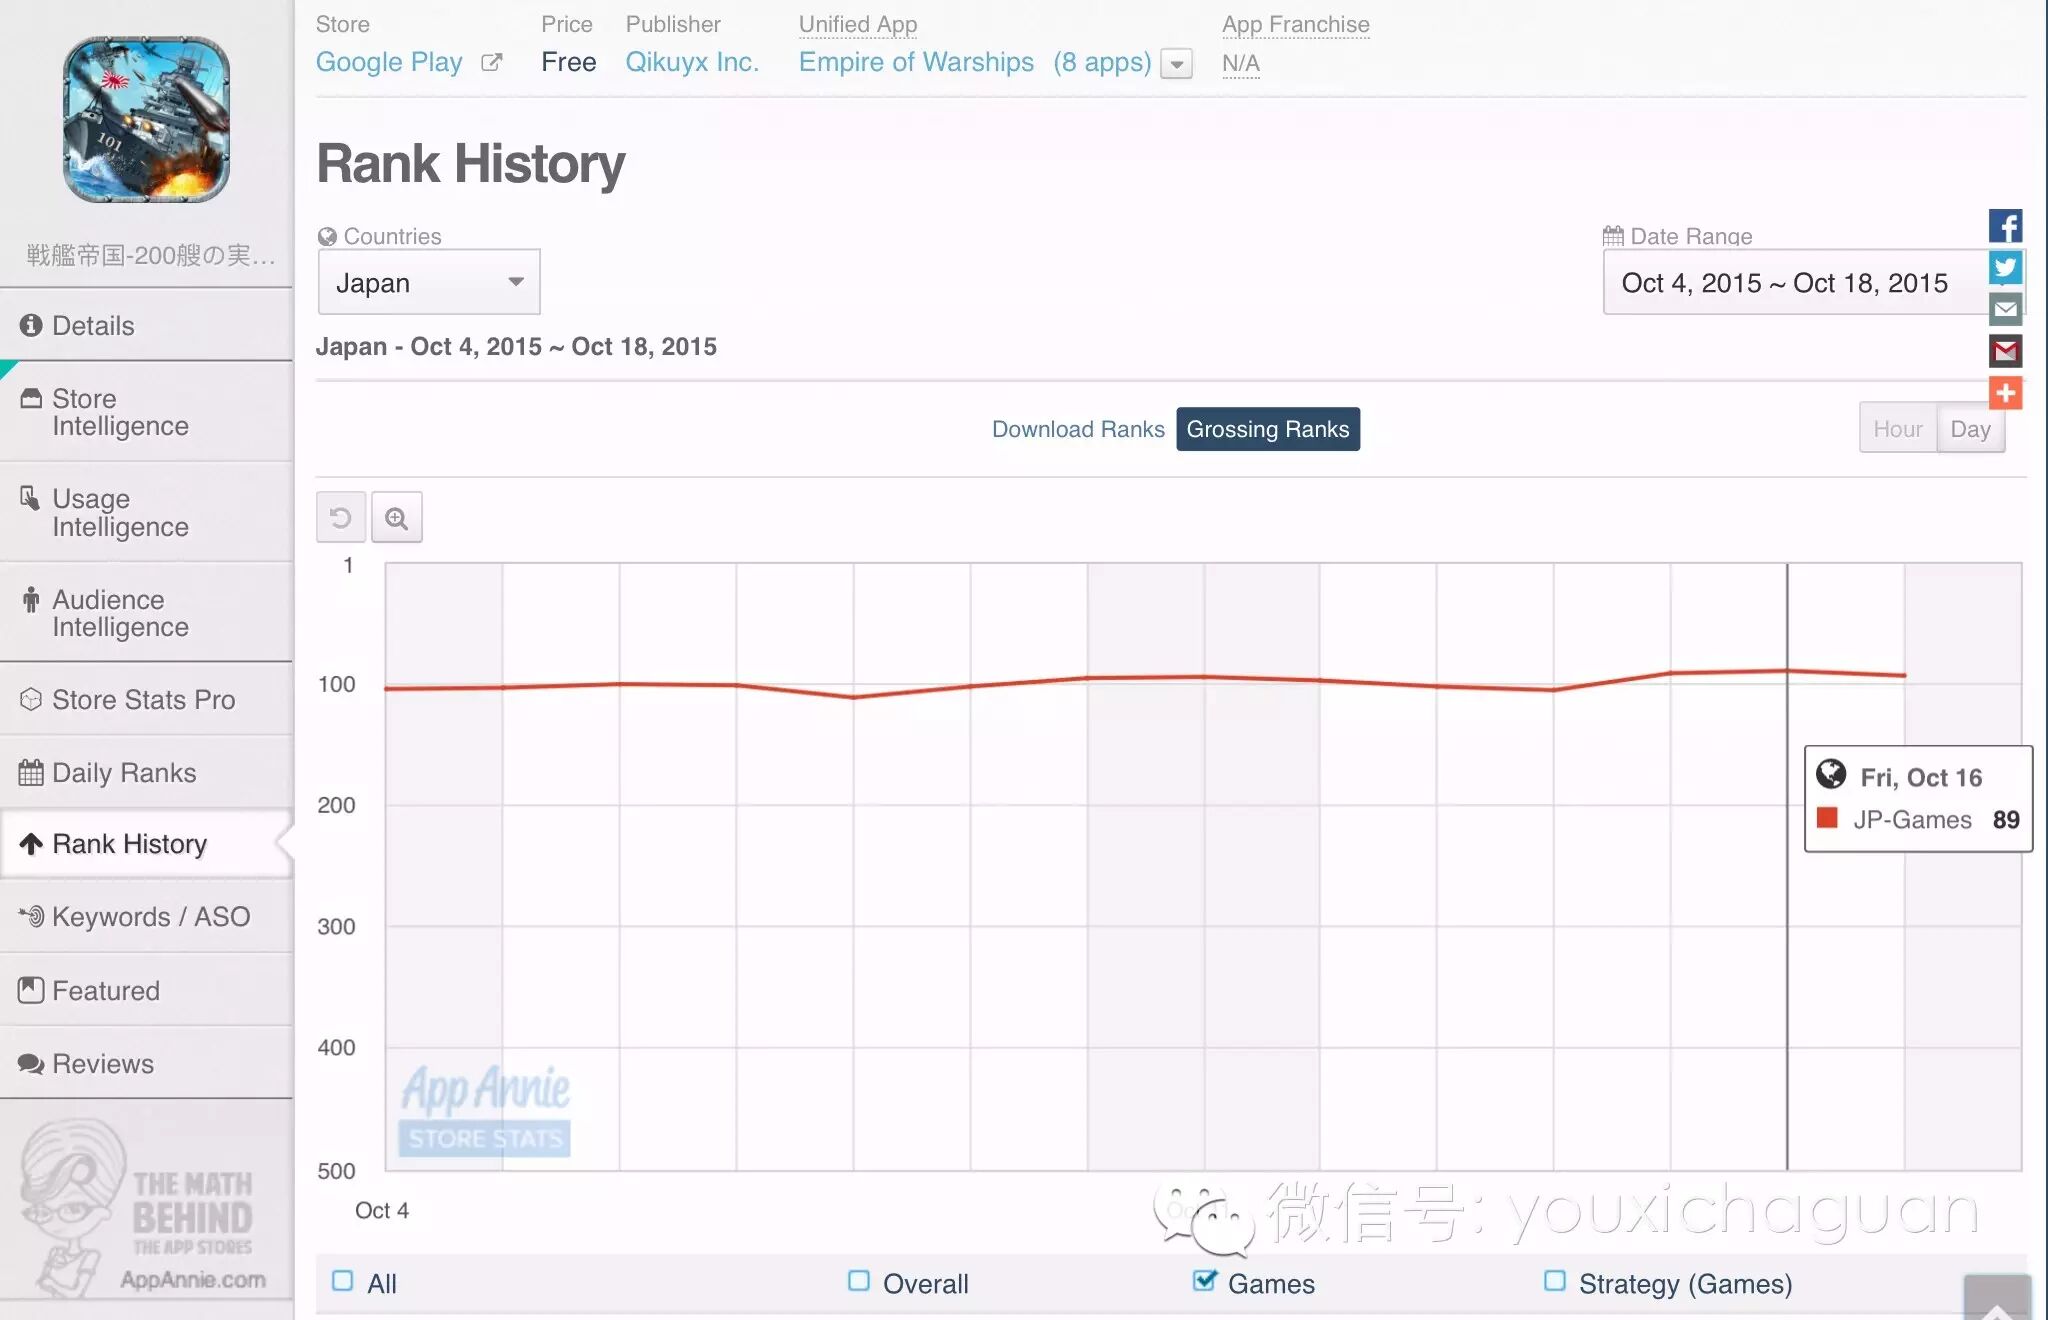This screenshot has width=2048, height=1320.
Task: Open the Japan countries dropdown
Action: pos(429,283)
